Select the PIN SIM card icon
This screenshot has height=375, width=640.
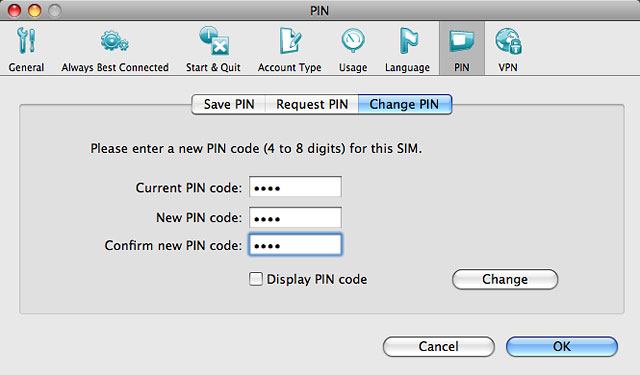[462, 41]
